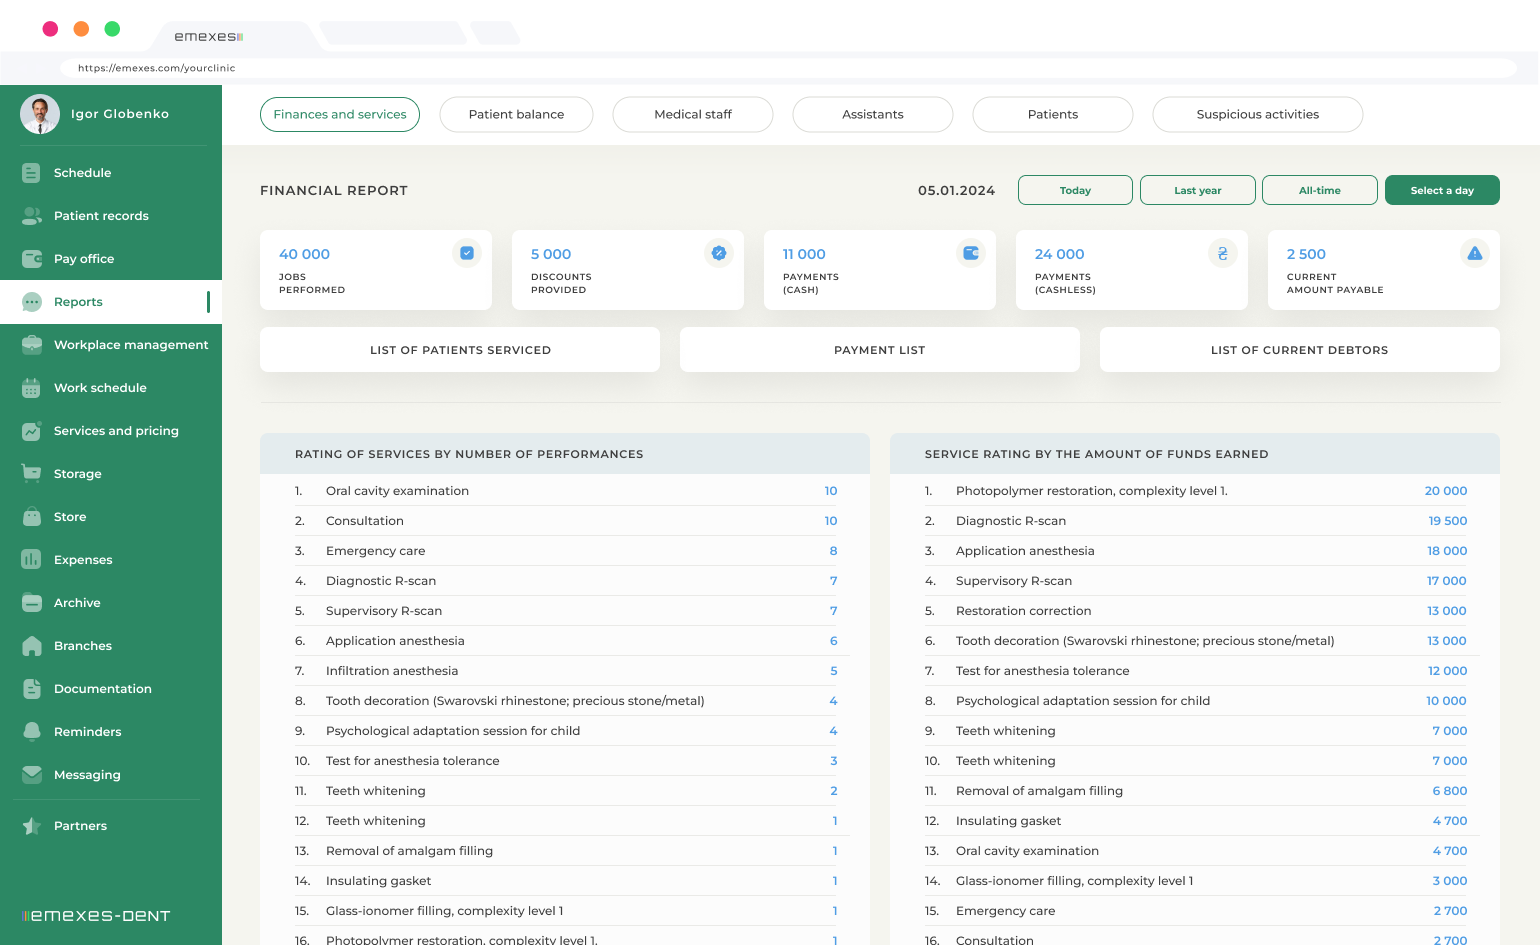Filter report by Today

click(1075, 190)
